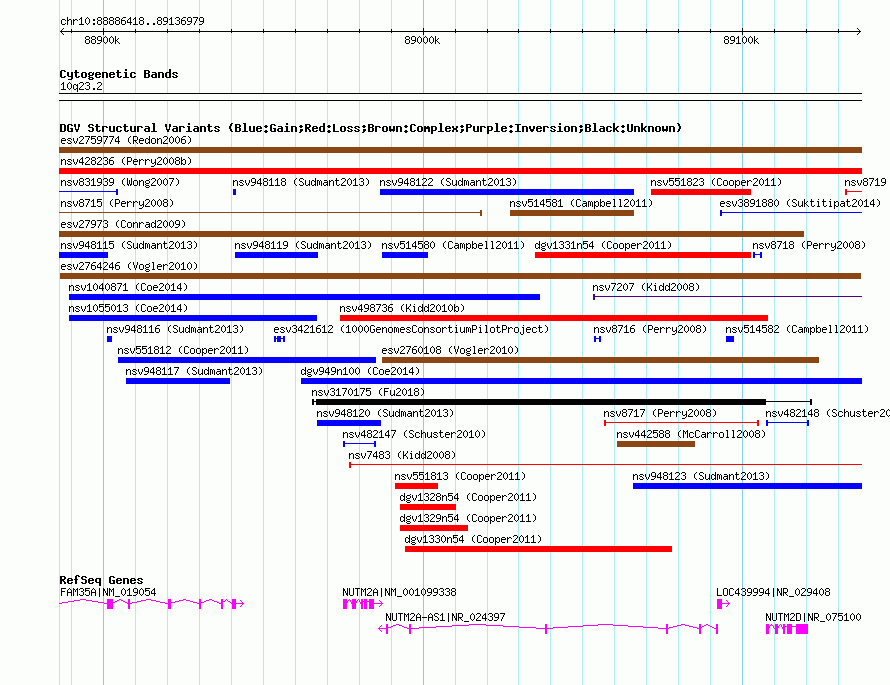890x685 pixels.
Task: Click the esv3891880 (Suktitipat2014) label
Action: pos(800,203)
